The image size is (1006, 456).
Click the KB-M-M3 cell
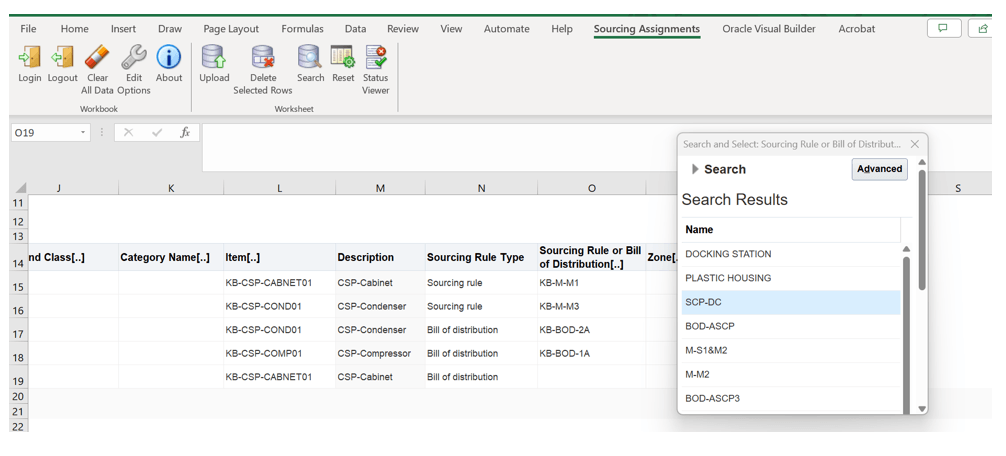click(592, 307)
